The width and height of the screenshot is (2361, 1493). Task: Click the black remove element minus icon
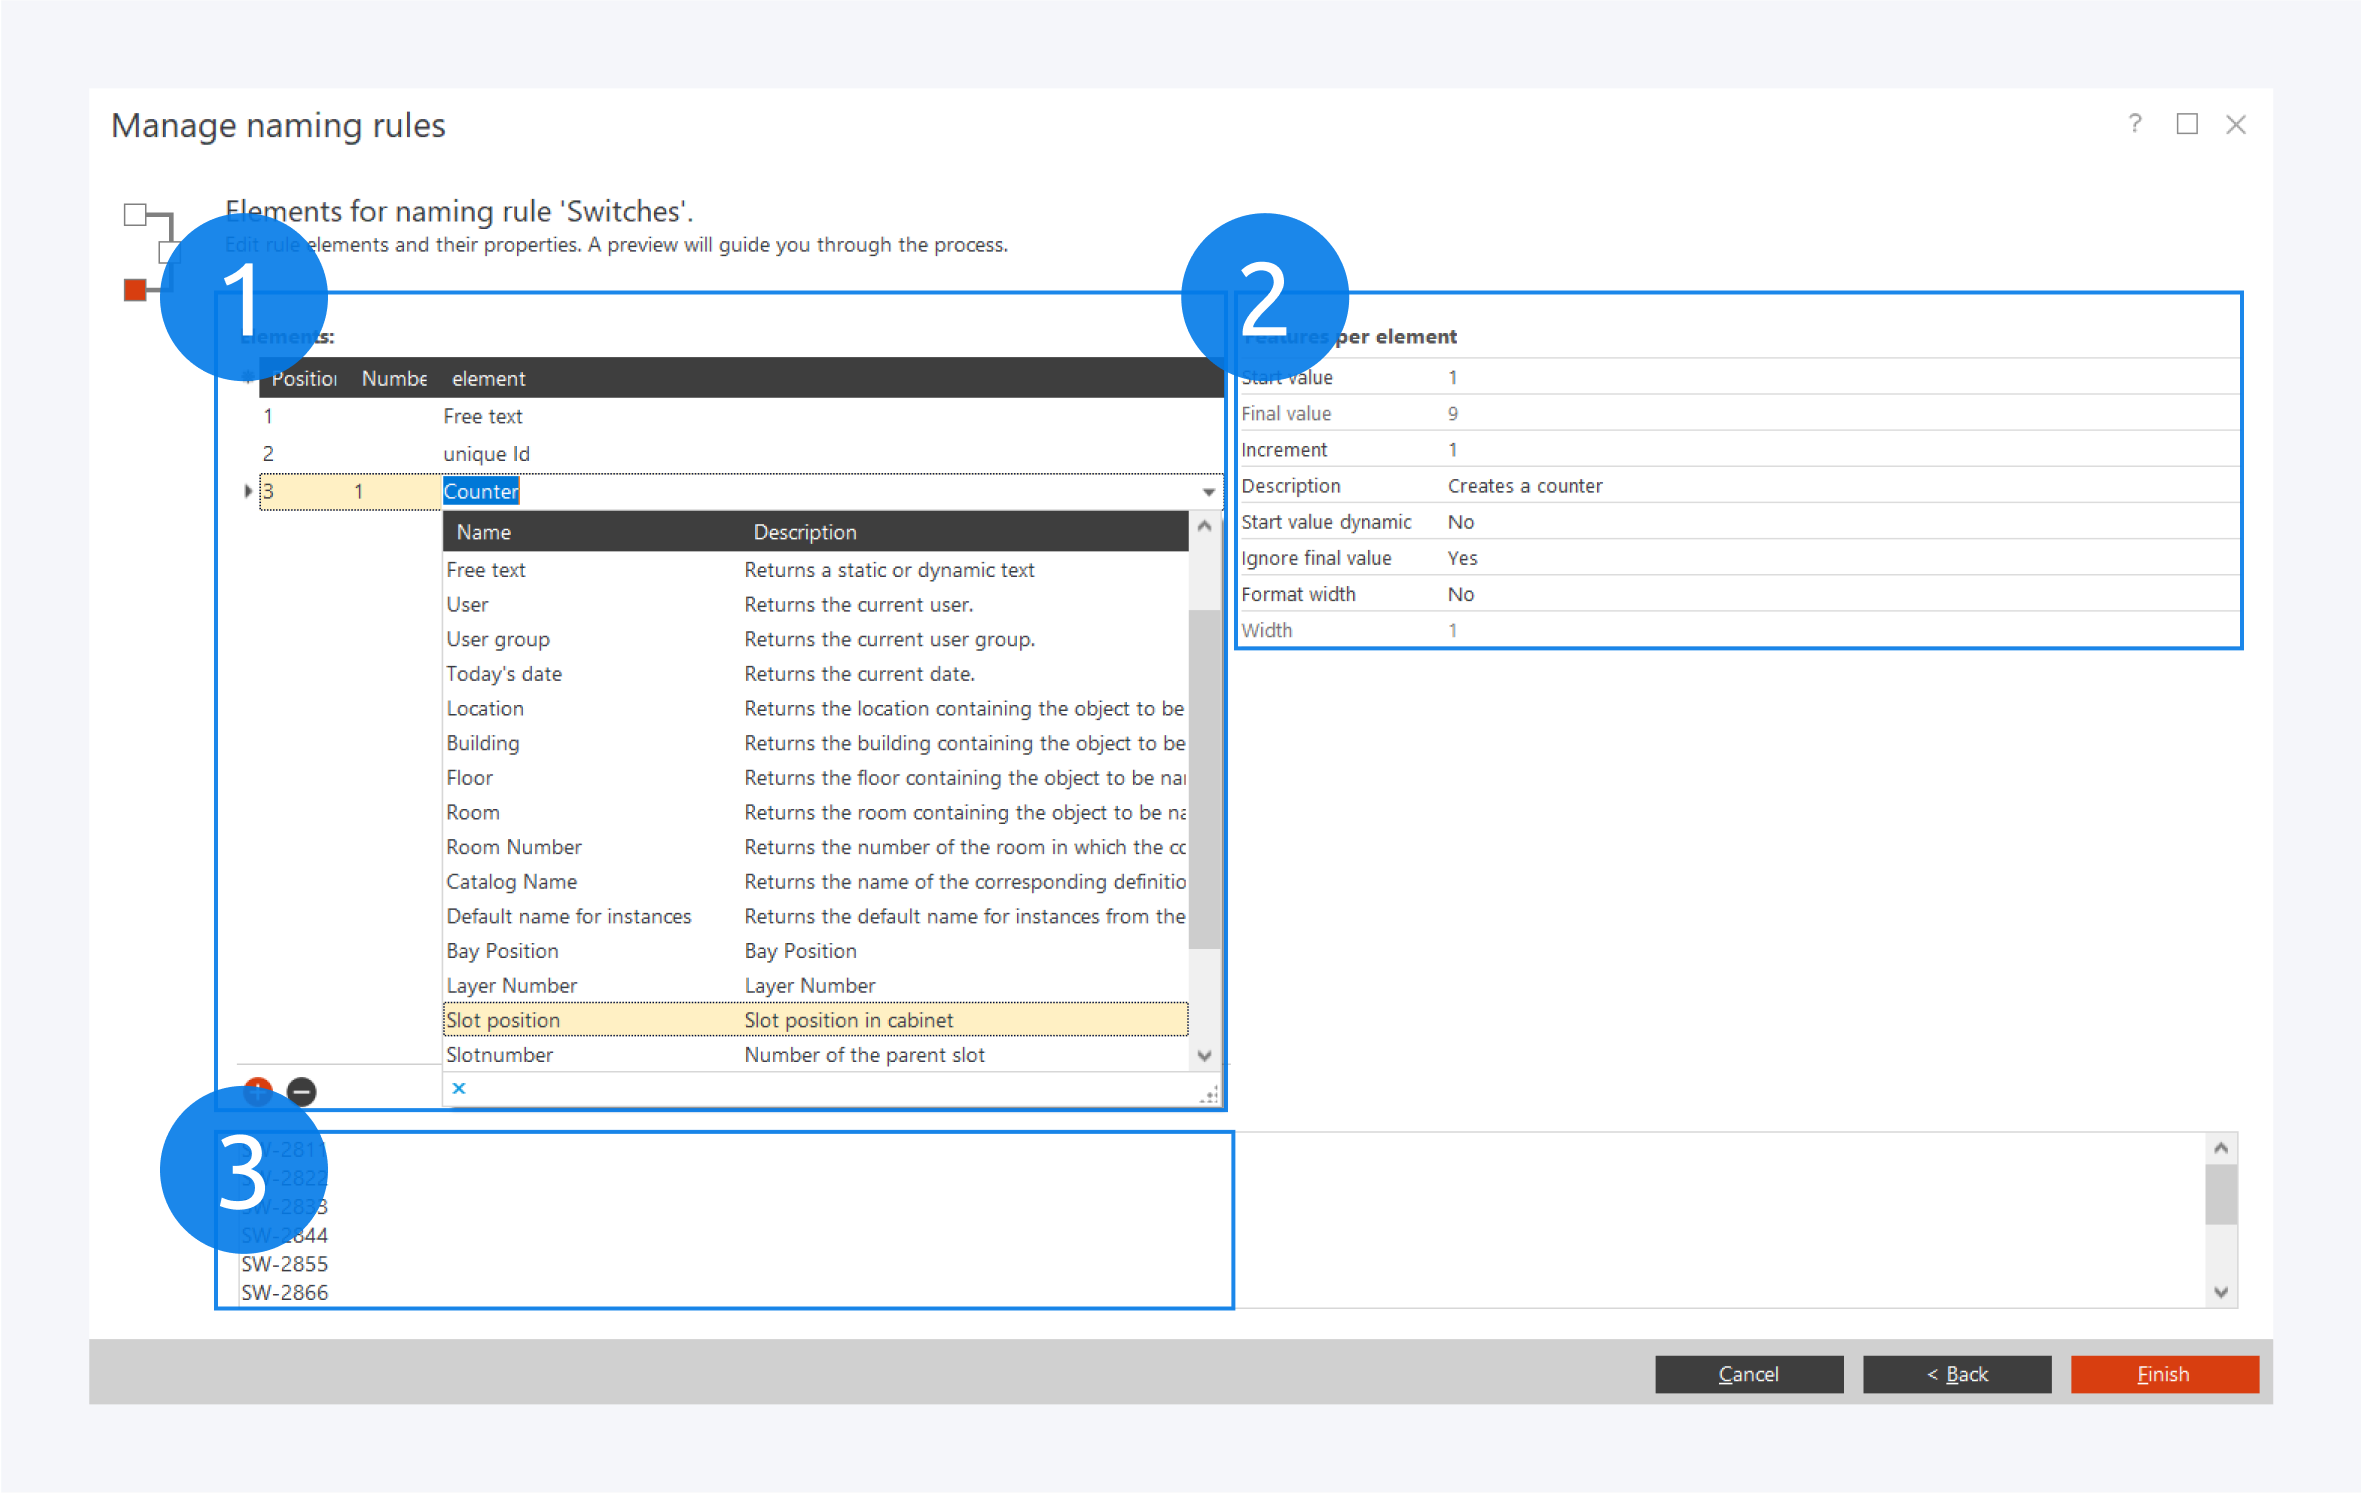[x=301, y=1091]
